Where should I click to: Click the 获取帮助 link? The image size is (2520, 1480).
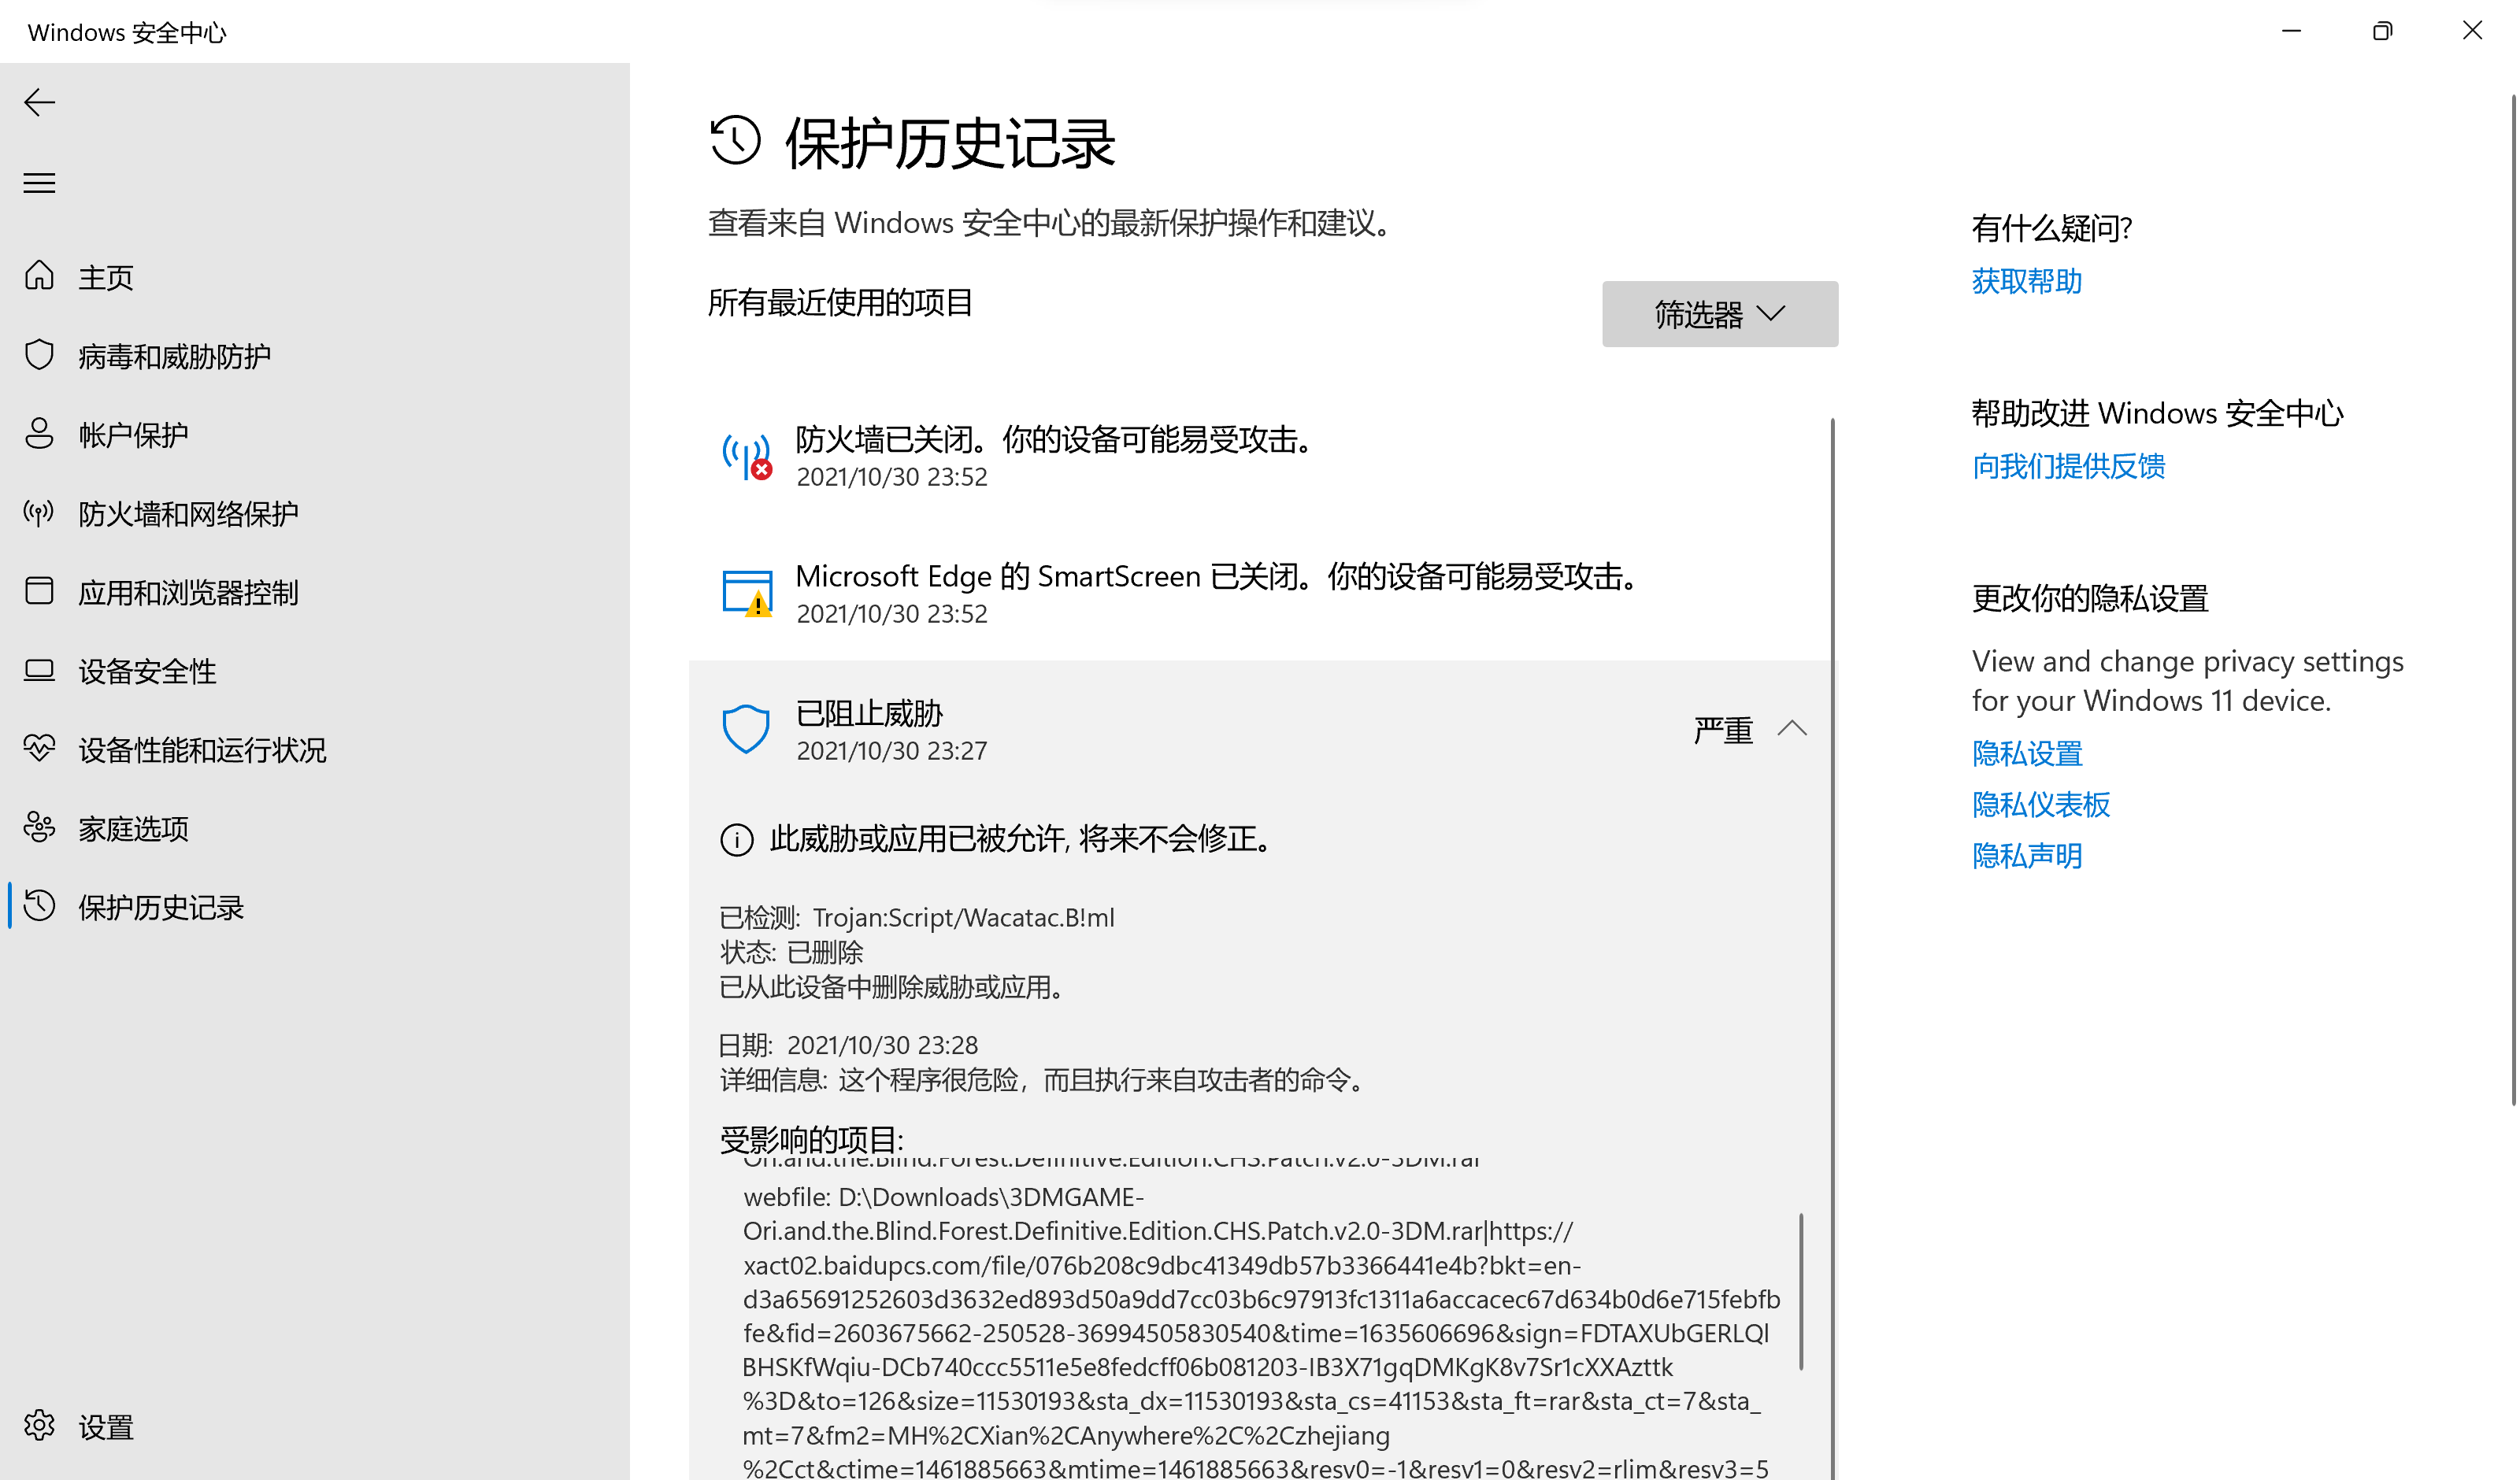(2026, 281)
